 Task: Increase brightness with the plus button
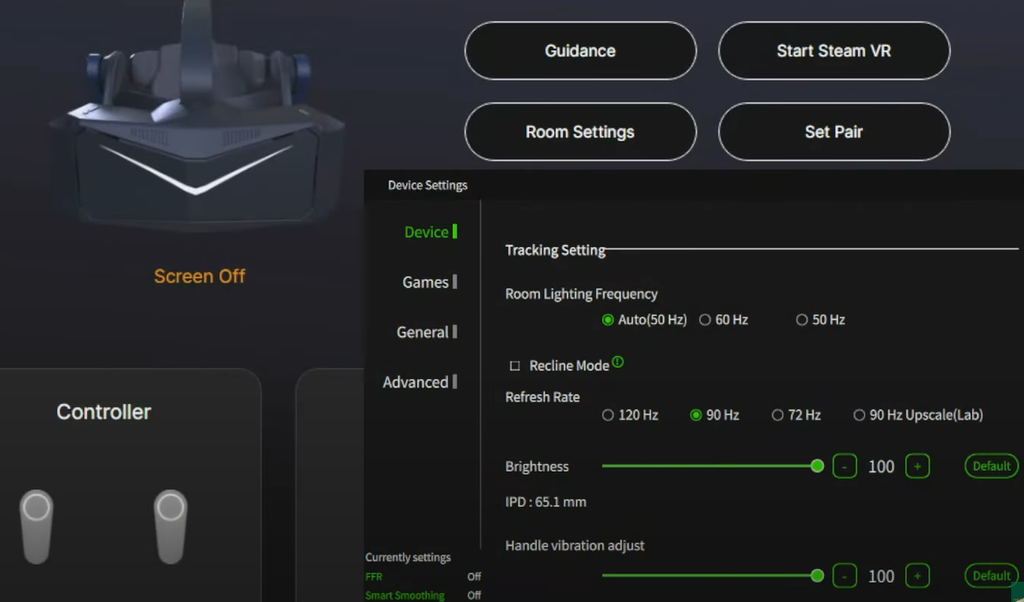[917, 466]
